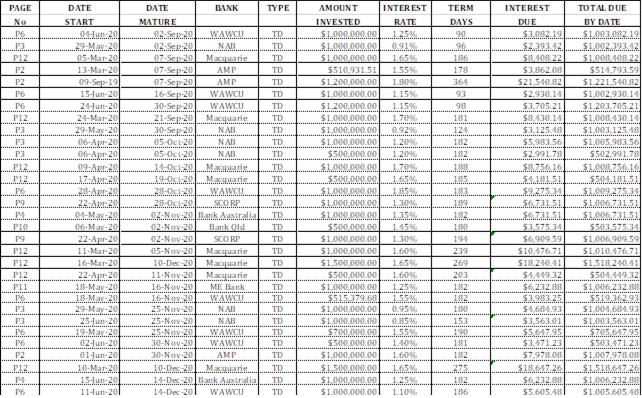
Task: Select the $515,379.68 amount invested cell
Action: coord(338,298)
